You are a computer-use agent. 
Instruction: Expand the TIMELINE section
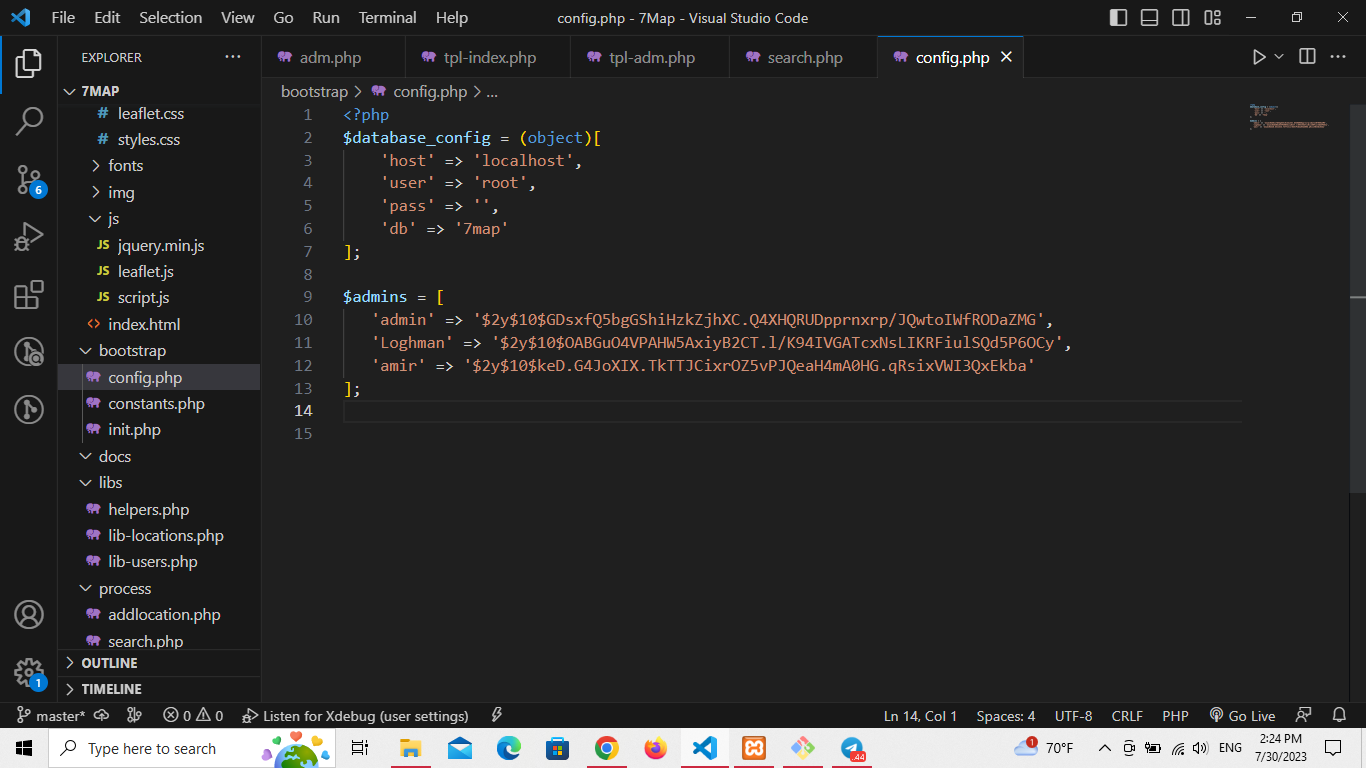pyautogui.click(x=159, y=689)
